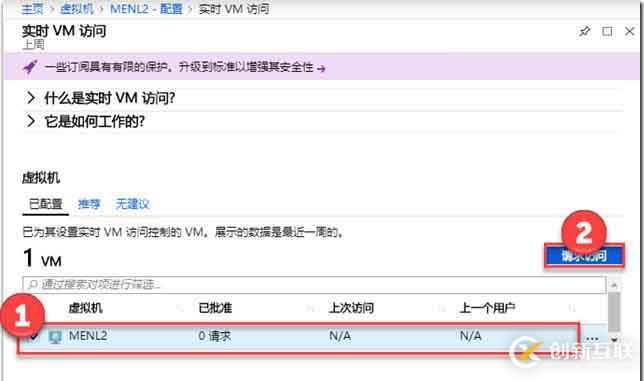Pin the 实时 VM 访问 blade
The image size is (644, 381).
click(584, 31)
